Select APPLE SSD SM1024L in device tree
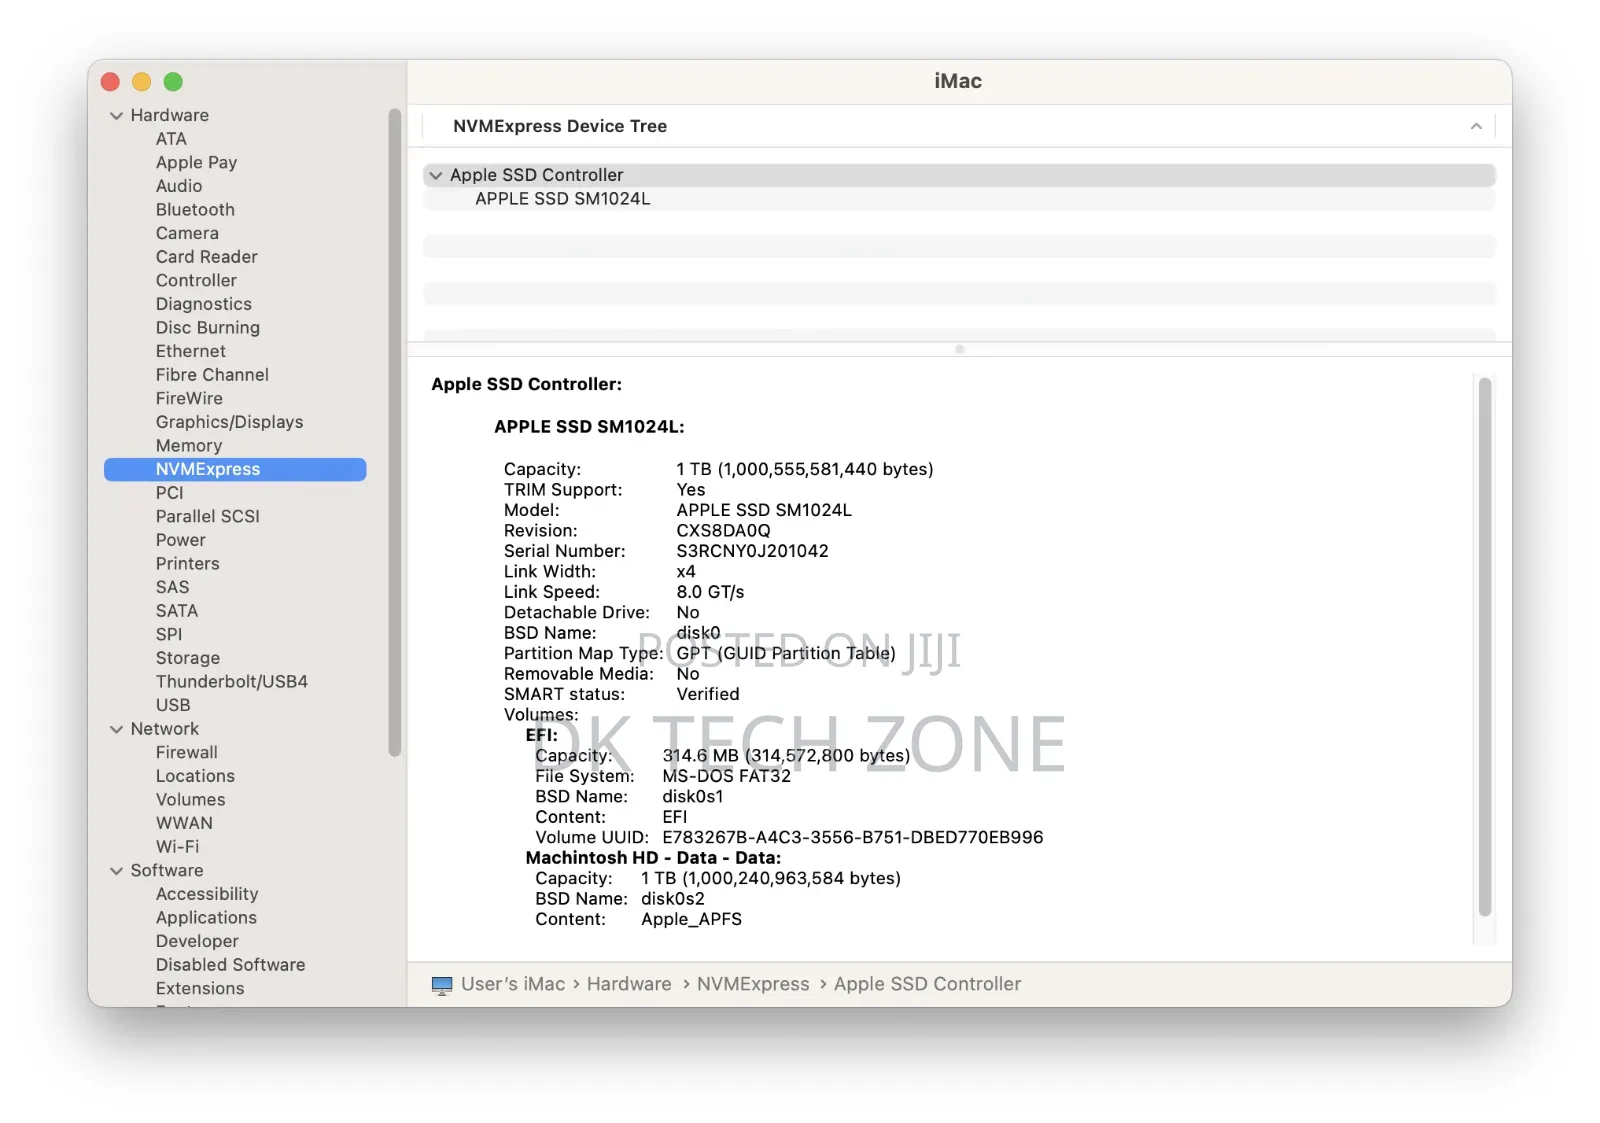Image resolution: width=1600 pixels, height=1123 pixels. point(563,199)
